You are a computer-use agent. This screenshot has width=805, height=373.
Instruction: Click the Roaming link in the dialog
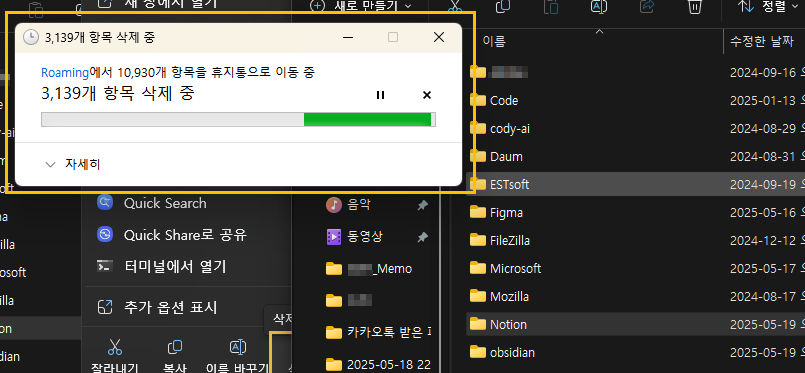pyautogui.click(x=65, y=72)
